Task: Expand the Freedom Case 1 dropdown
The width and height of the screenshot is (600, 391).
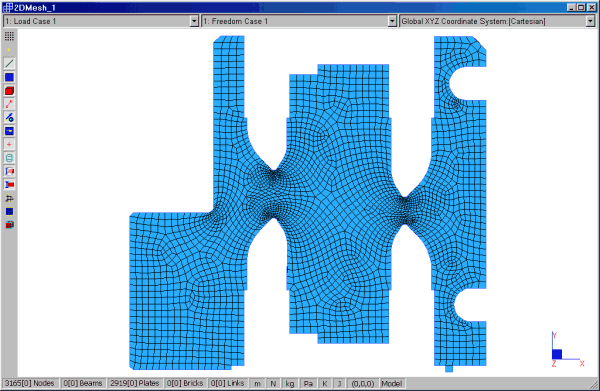Action: [392, 21]
